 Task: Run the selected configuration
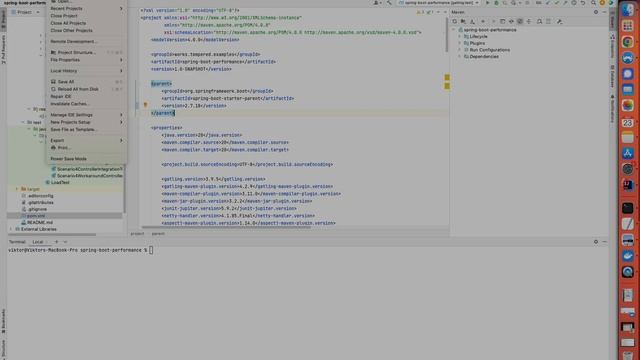coord(487,3)
